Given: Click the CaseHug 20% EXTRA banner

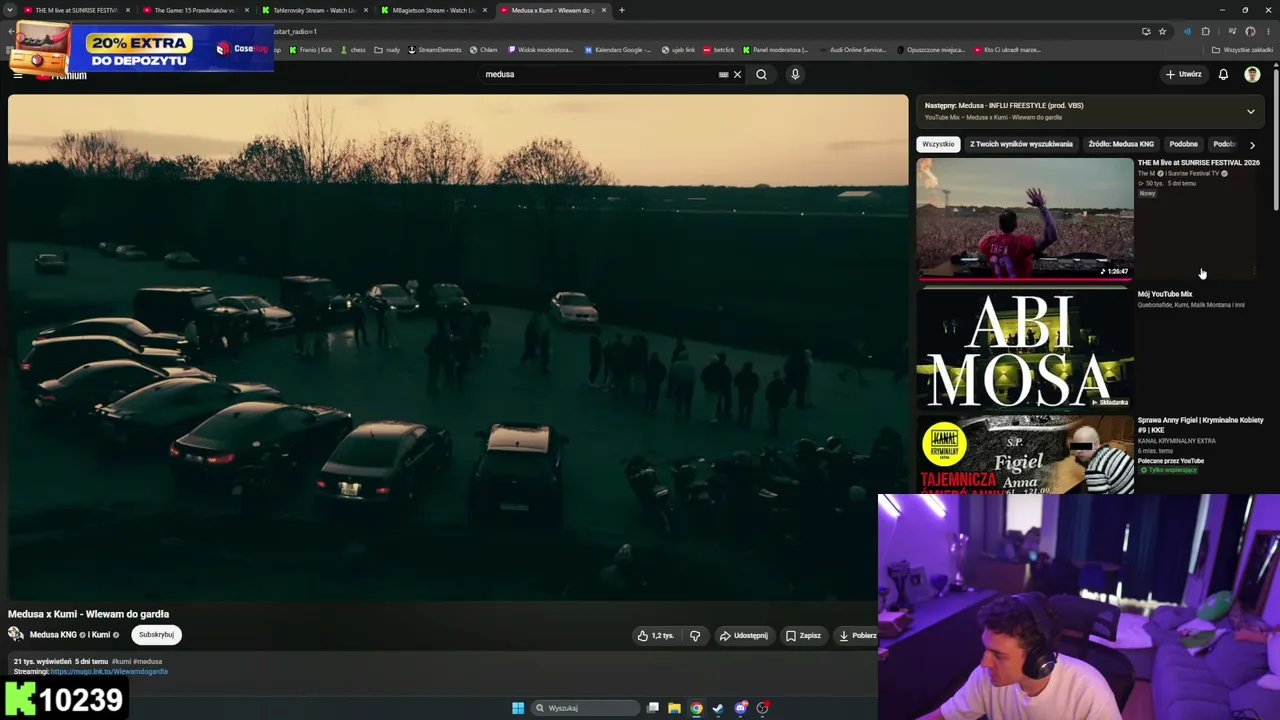Looking at the screenshot, I should pos(144,47).
